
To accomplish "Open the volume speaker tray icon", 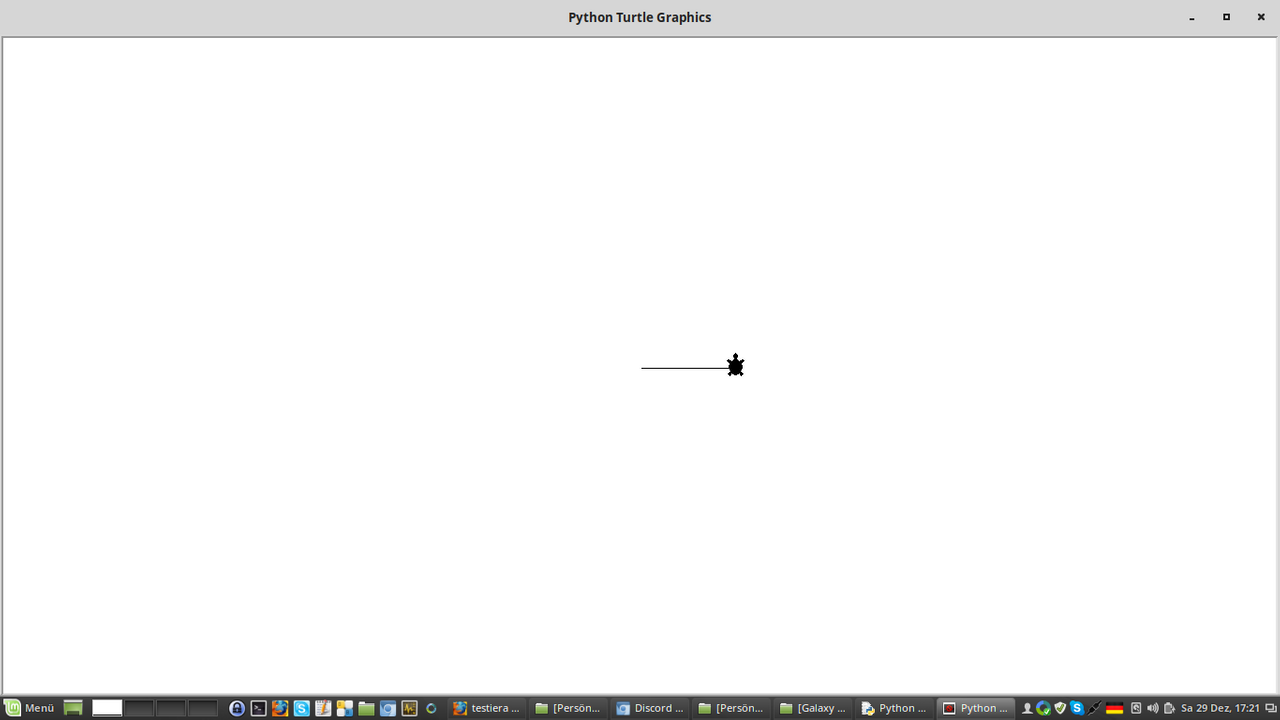I will 1152,708.
